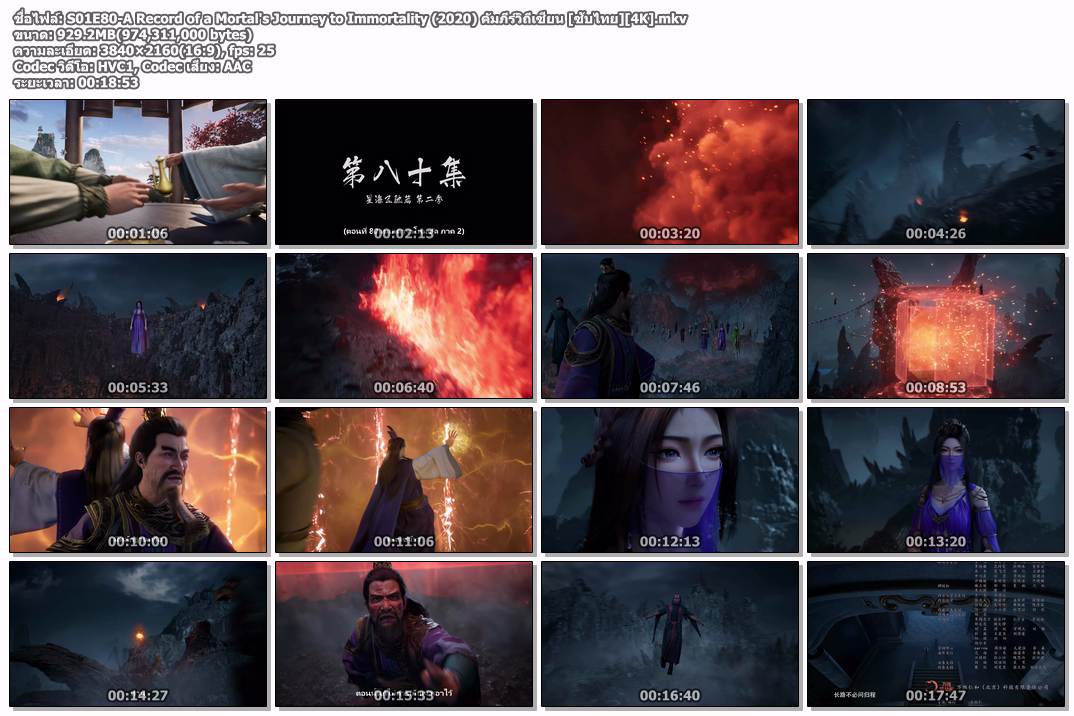Select the dark mountain thumbnail at 00:04:26

(x=936, y=172)
